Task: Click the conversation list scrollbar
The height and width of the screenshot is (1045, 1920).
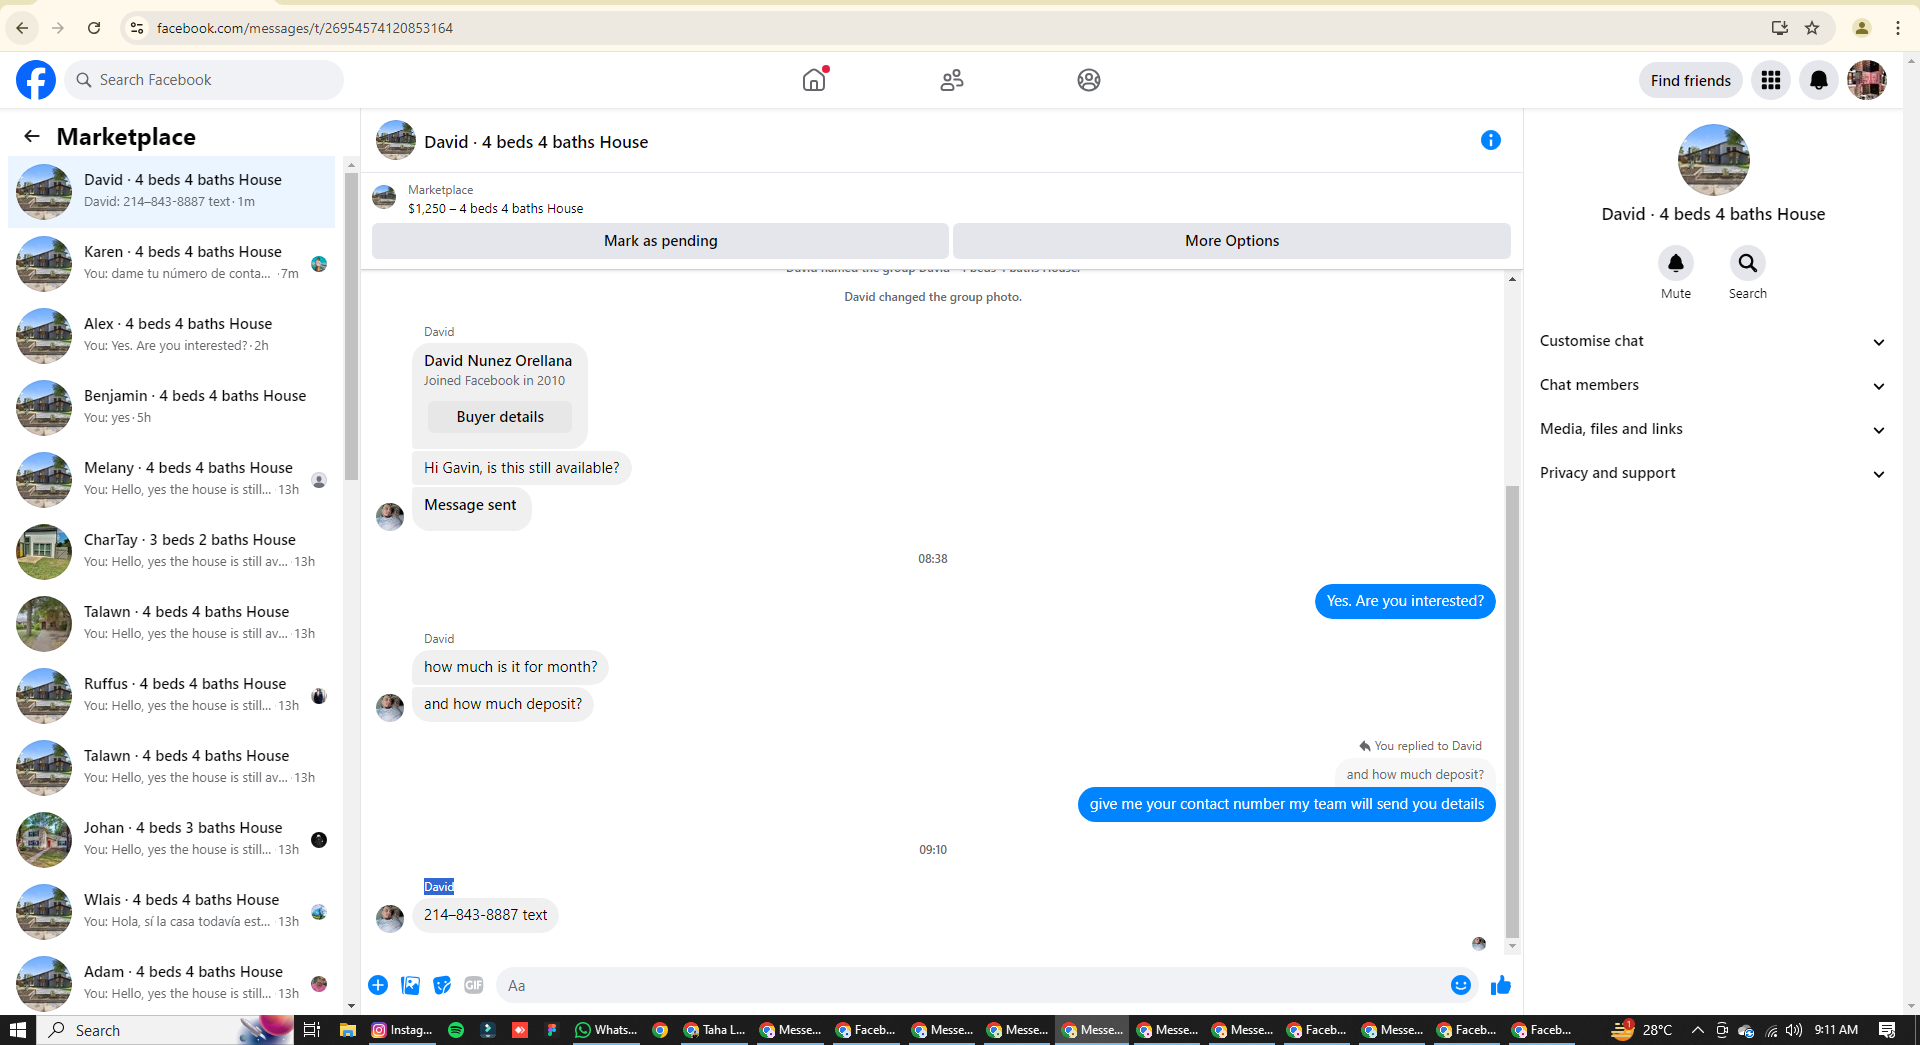Action: coord(351,326)
